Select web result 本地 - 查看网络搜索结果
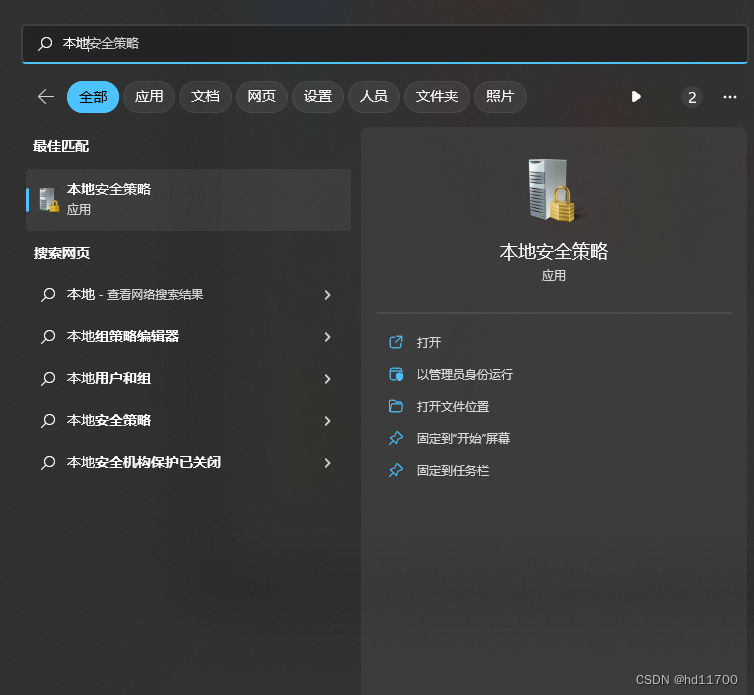 (x=188, y=294)
